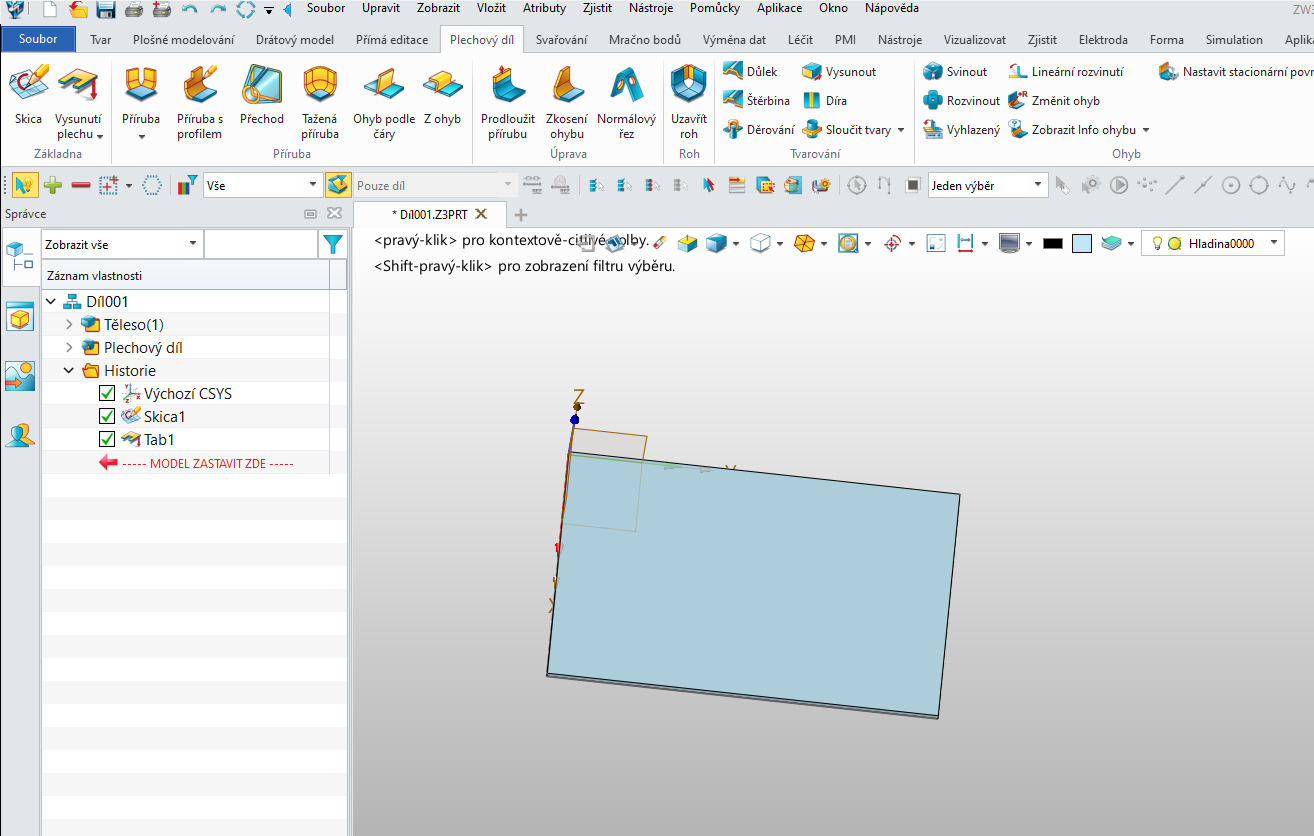Click the Správce search input field
This screenshot has width=1314, height=836.
tap(261, 244)
